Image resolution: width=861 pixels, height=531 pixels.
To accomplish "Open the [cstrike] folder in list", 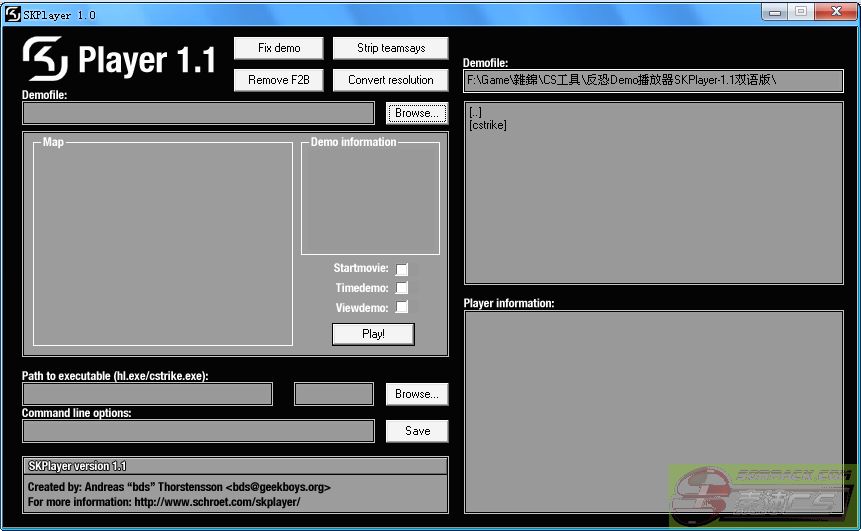I will click(488, 125).
